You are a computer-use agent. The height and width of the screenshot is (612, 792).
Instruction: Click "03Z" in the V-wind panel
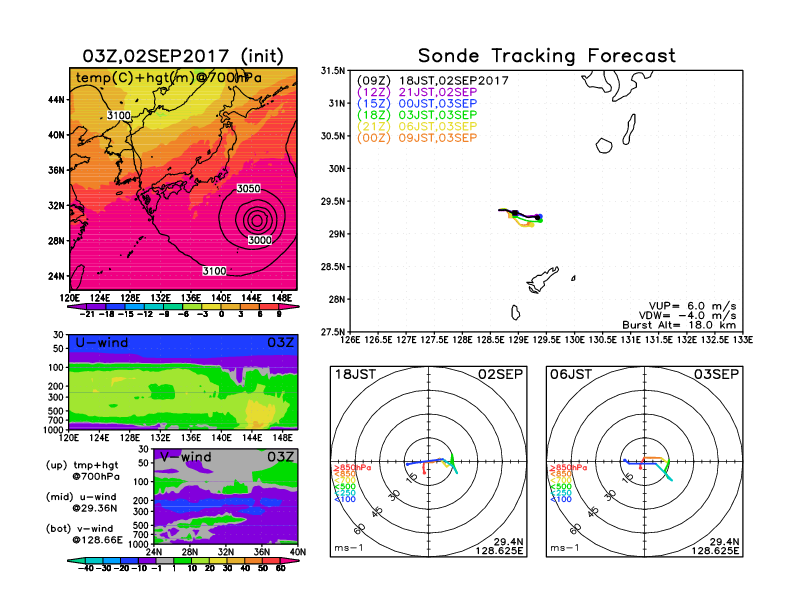281,457
